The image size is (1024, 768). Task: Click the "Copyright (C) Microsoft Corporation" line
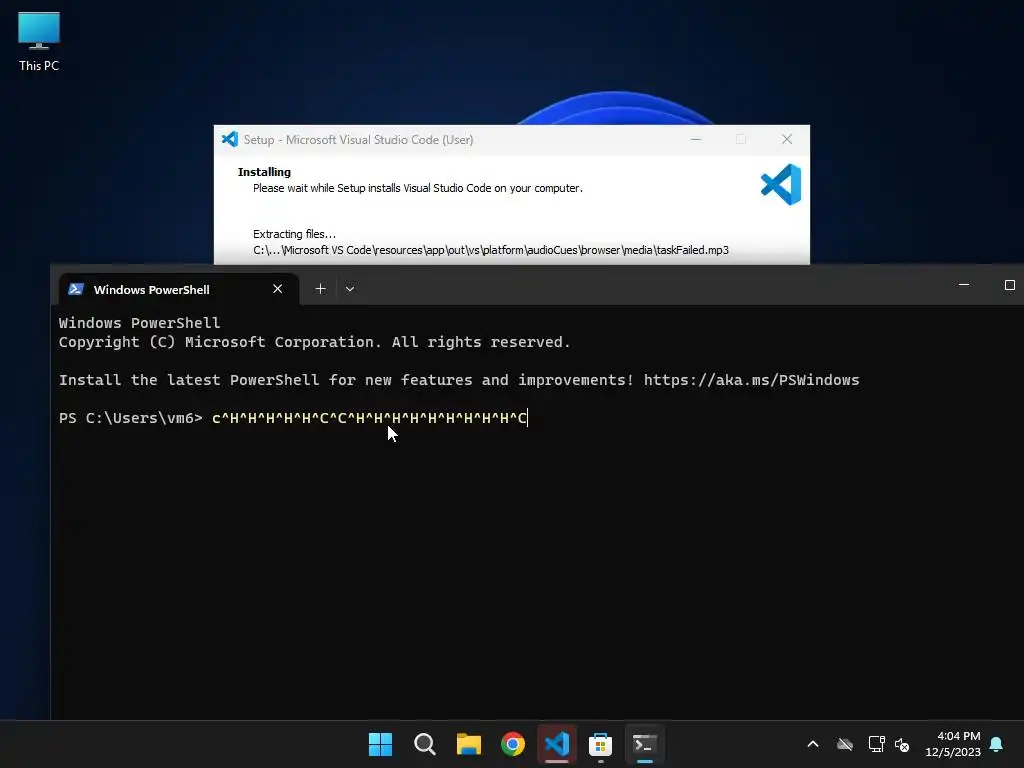coord(315,342)
